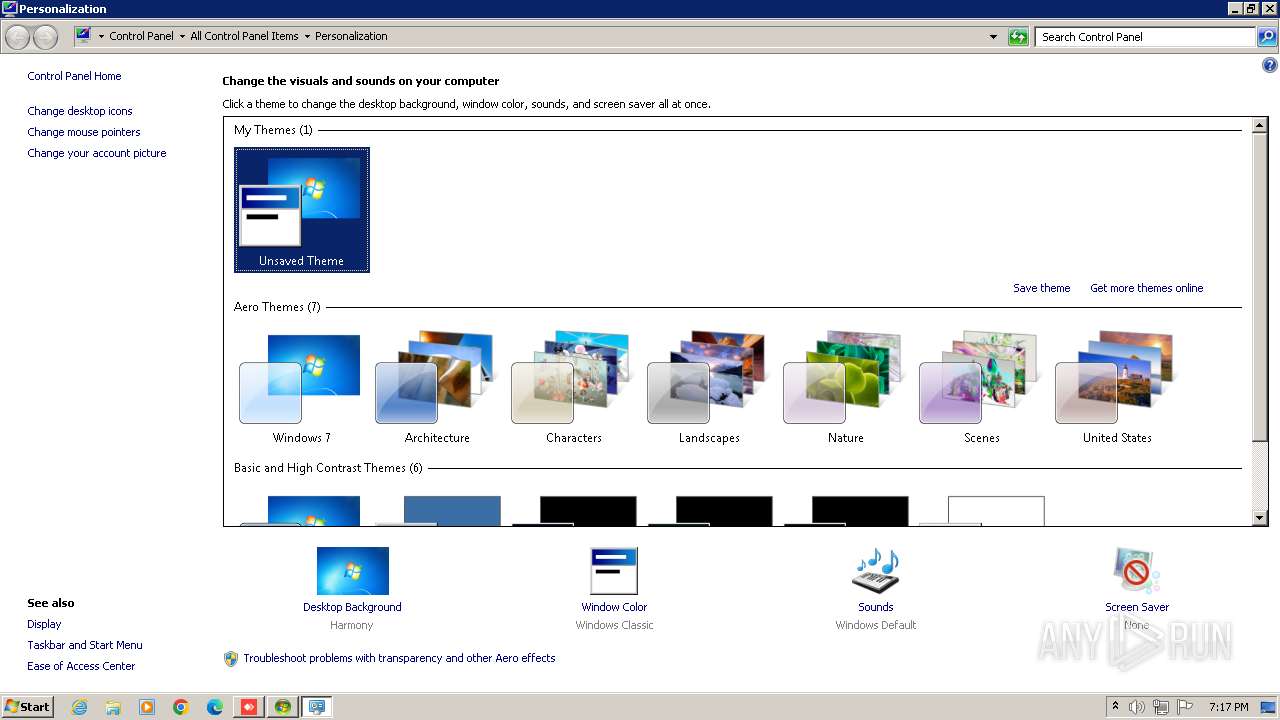Troubleshoot transparency and Aero effects link

coord(399,658)
